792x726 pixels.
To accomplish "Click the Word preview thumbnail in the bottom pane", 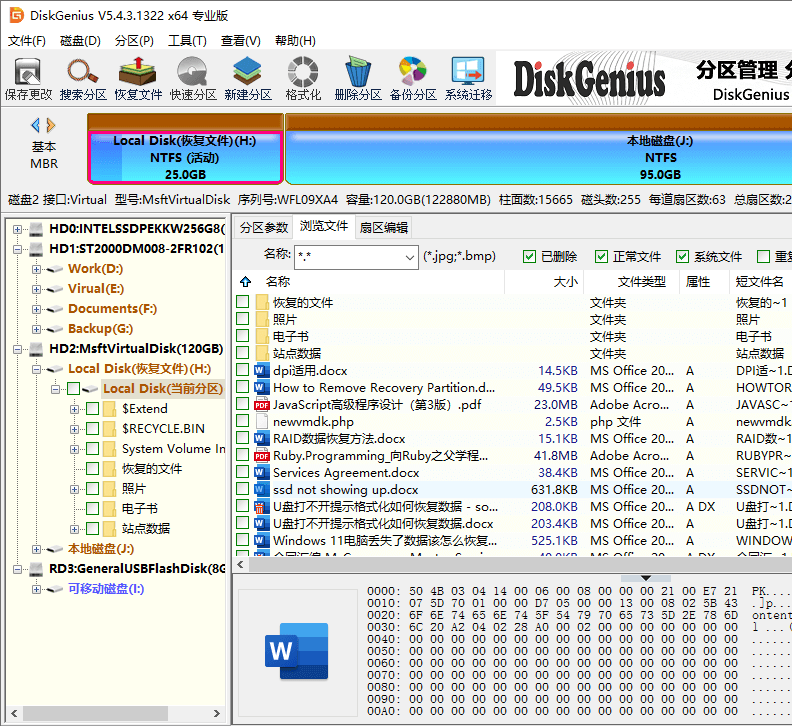I will (x=296, y=652).
